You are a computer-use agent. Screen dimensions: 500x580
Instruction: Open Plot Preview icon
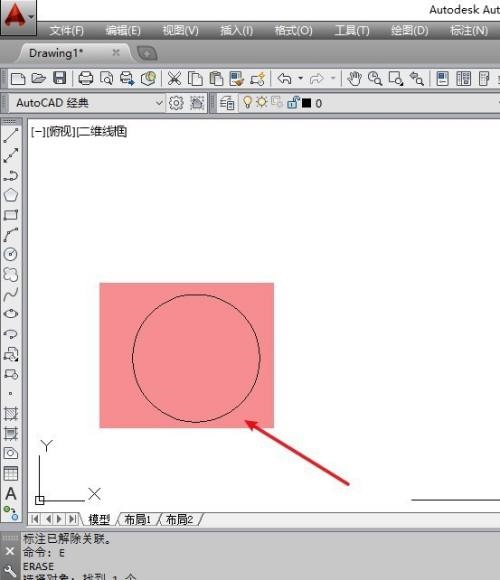(x=107, y=78)
